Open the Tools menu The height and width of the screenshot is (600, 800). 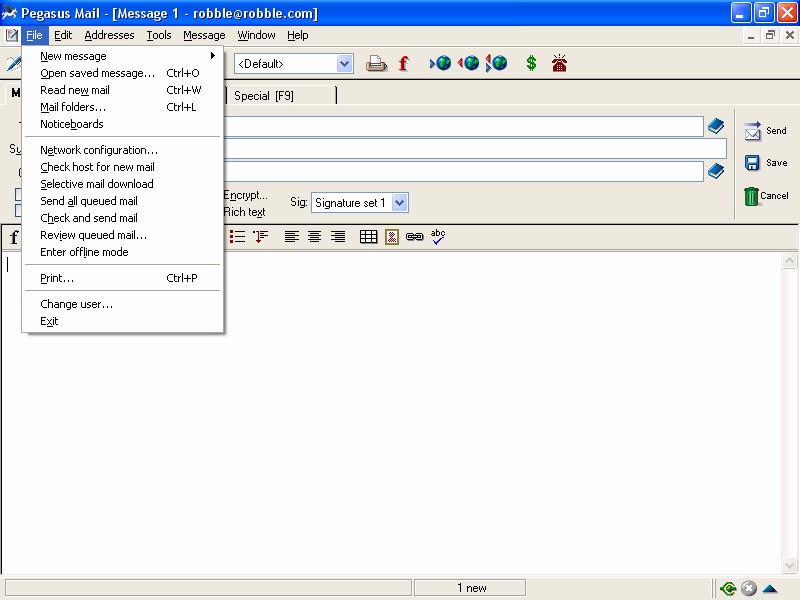click(159, 35)
